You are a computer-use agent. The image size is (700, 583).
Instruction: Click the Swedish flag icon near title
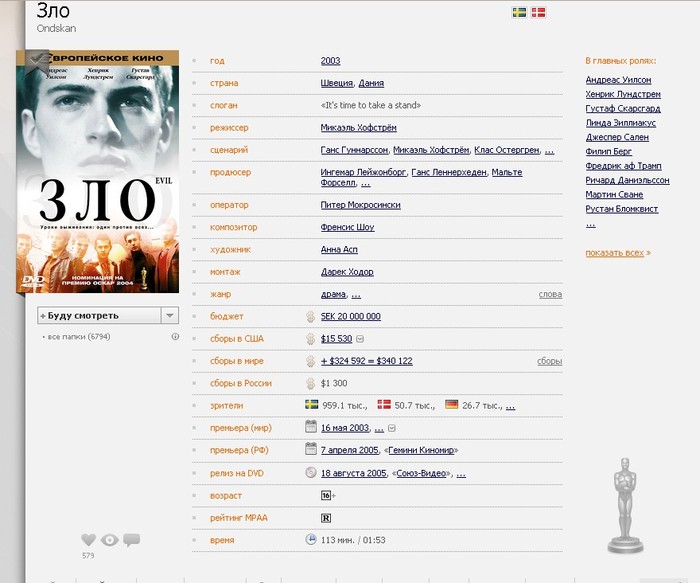[519, 12]
